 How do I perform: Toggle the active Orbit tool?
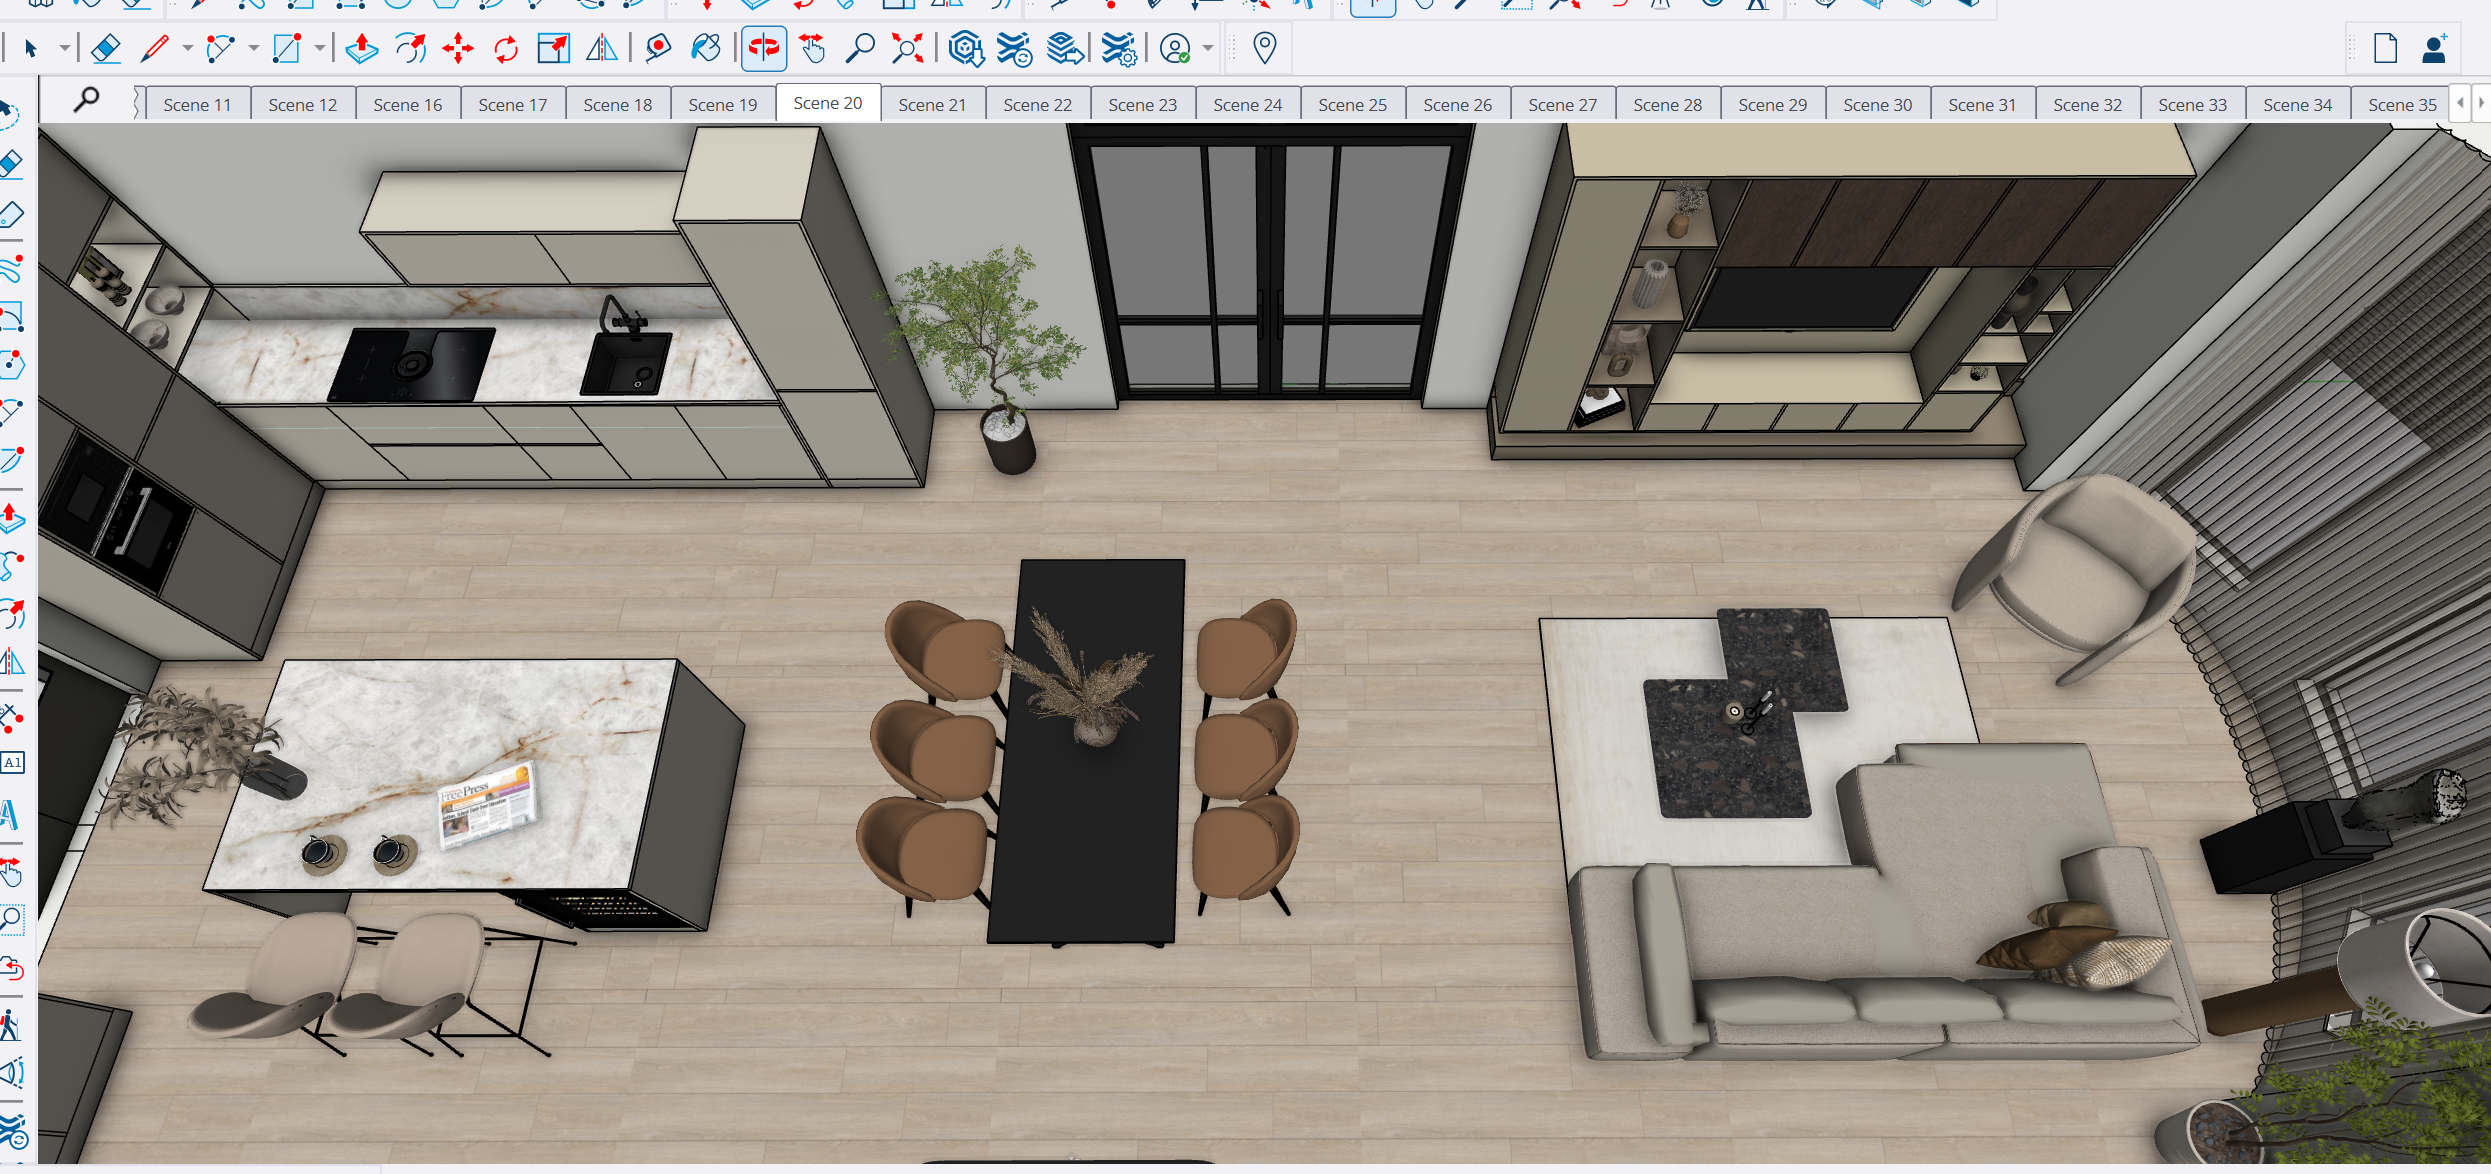[764, 48]
